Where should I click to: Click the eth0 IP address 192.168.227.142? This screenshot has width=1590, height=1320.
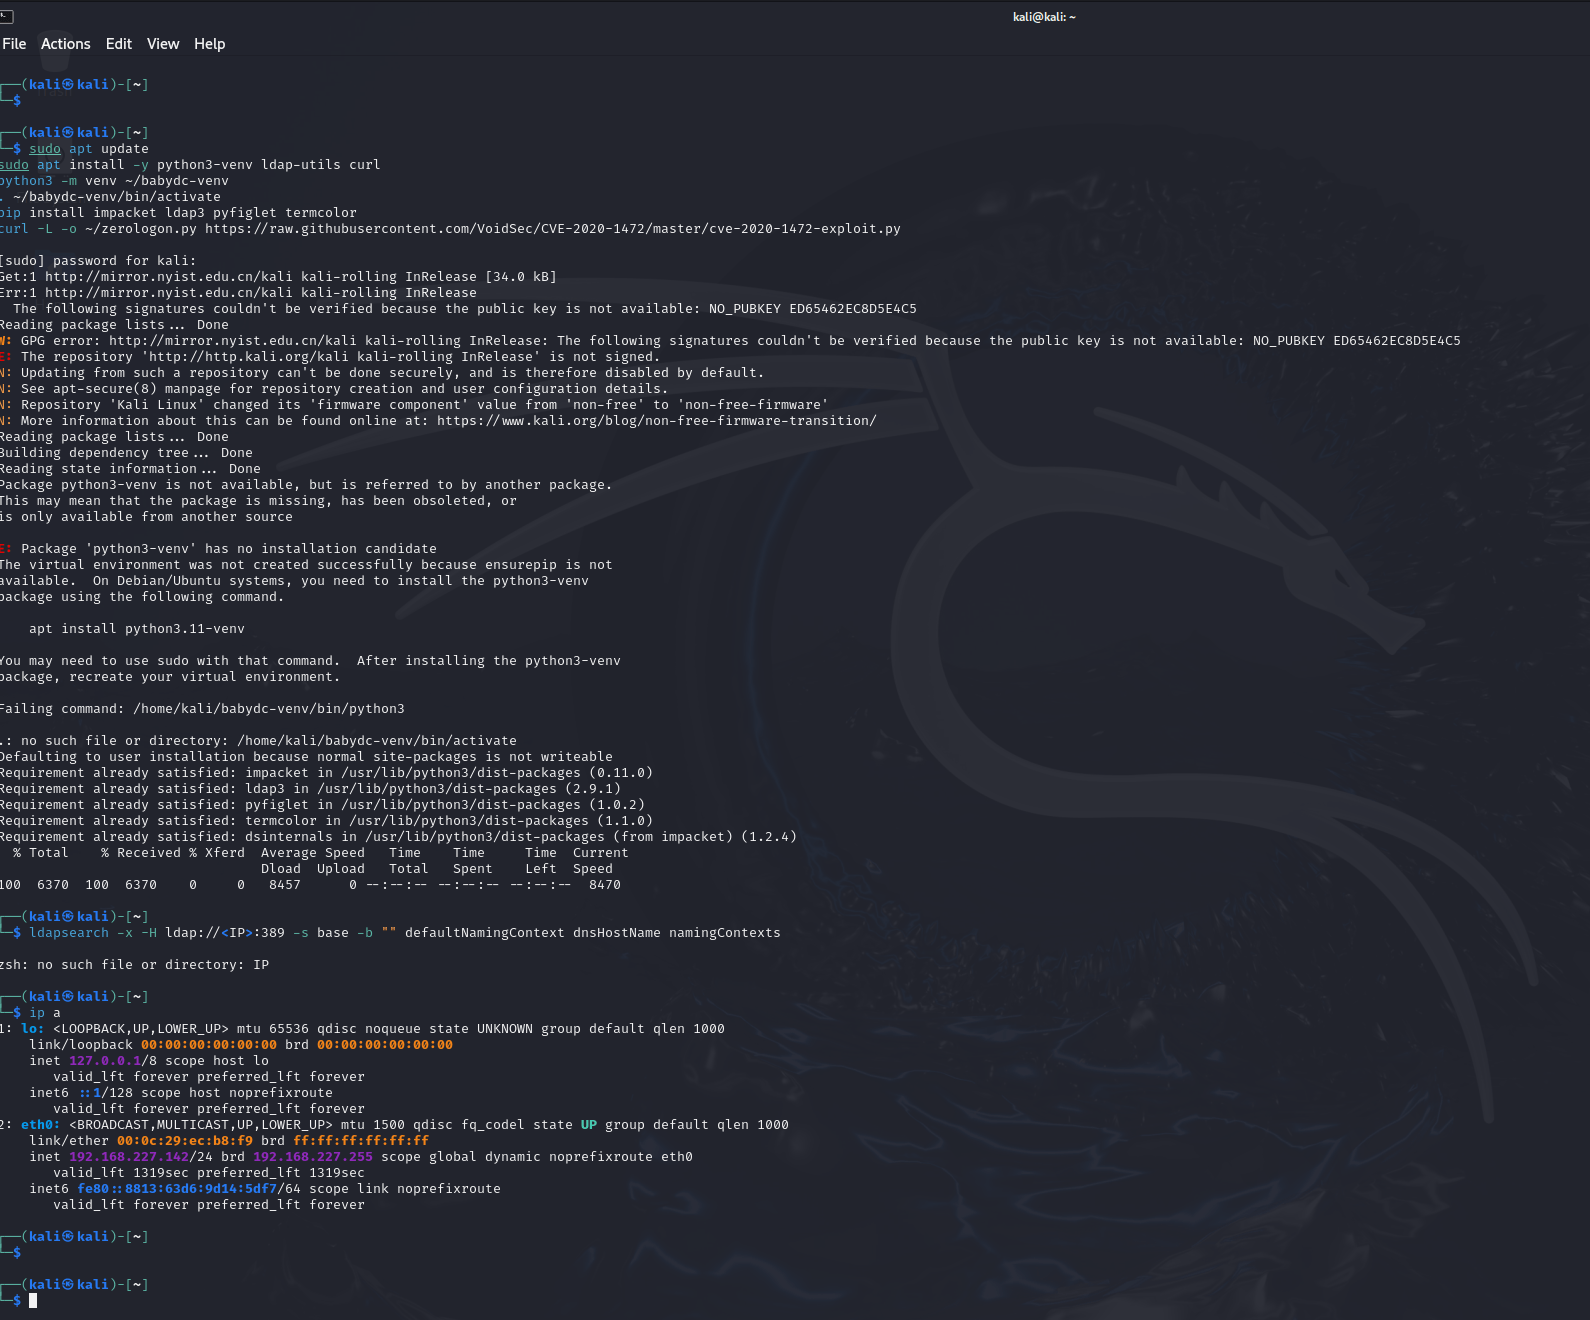[x=129, y=1157]
